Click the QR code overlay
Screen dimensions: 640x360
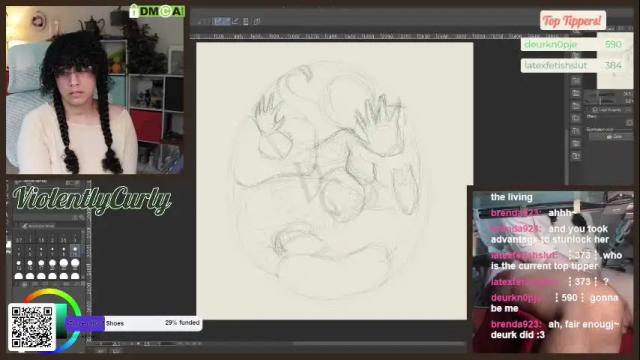[x=32, y=327]
